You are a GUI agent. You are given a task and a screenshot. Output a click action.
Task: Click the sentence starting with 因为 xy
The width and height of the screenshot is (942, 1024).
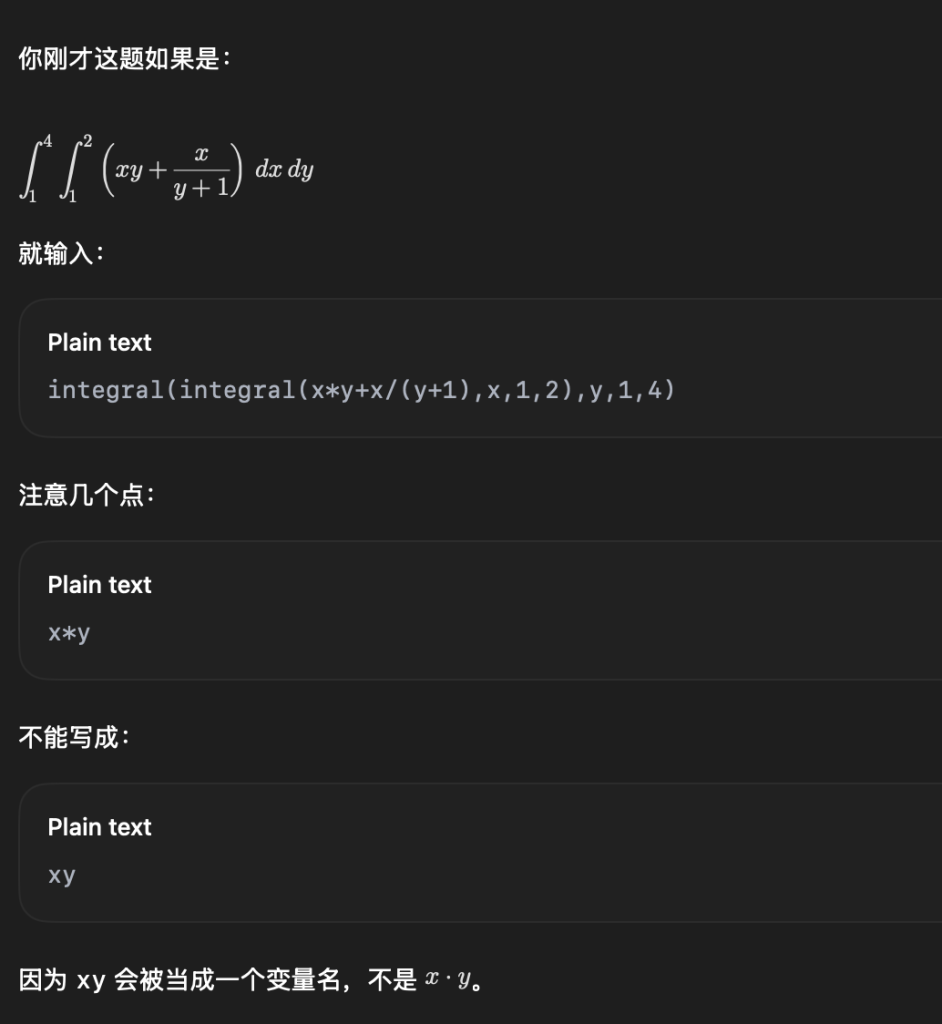point(251,980)
